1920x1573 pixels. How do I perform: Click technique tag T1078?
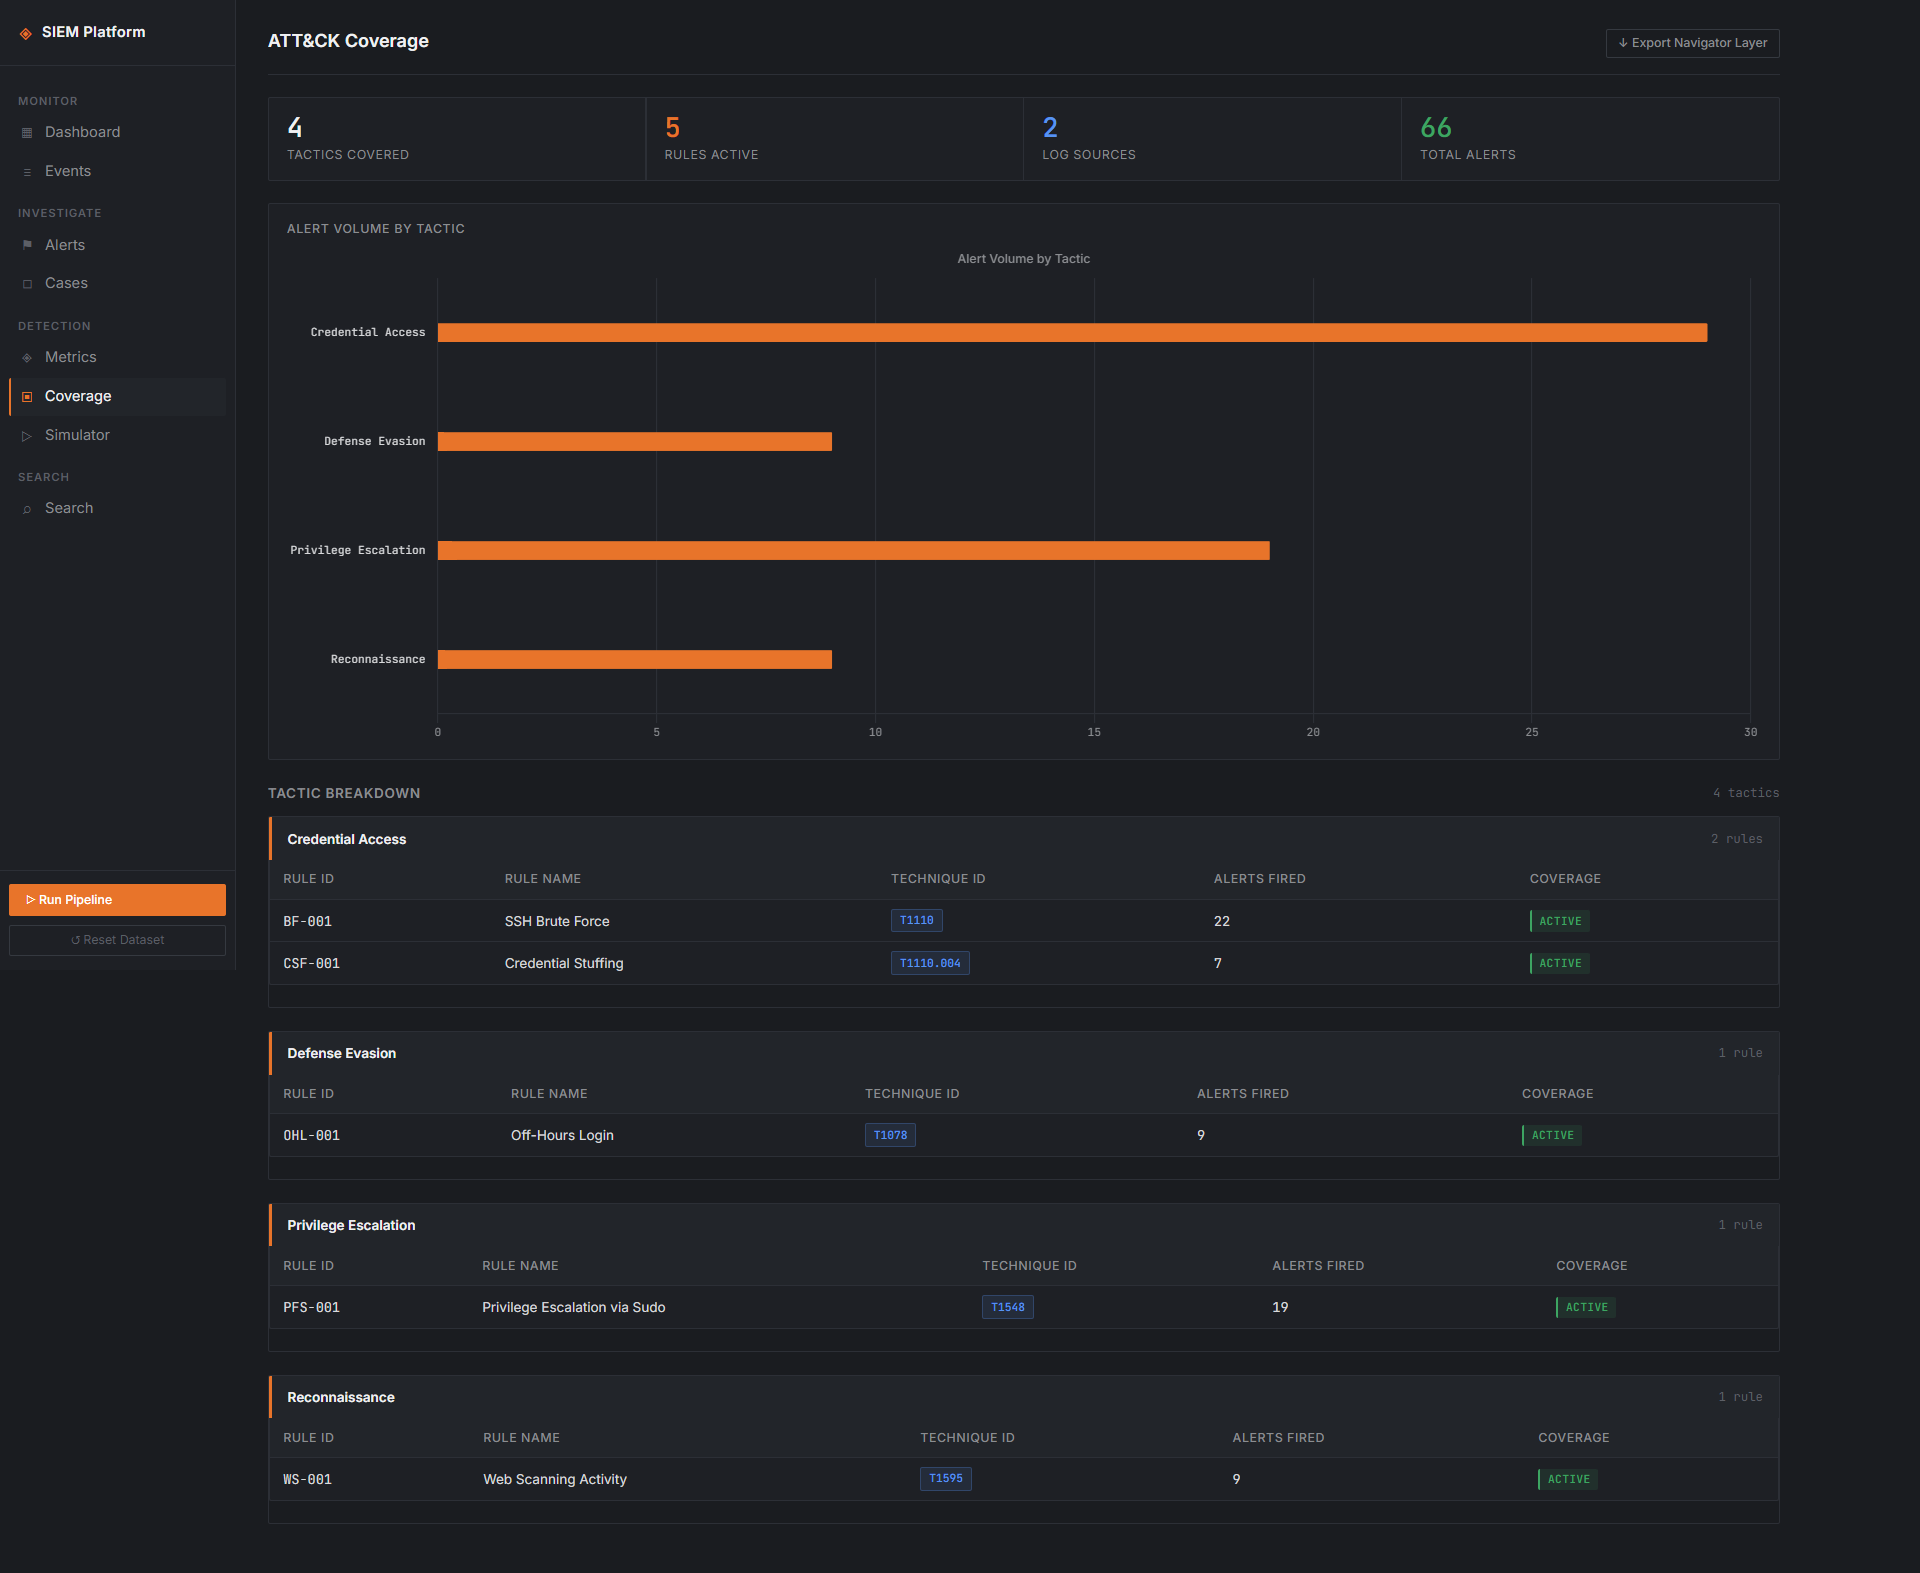[x=890, y=1135]
